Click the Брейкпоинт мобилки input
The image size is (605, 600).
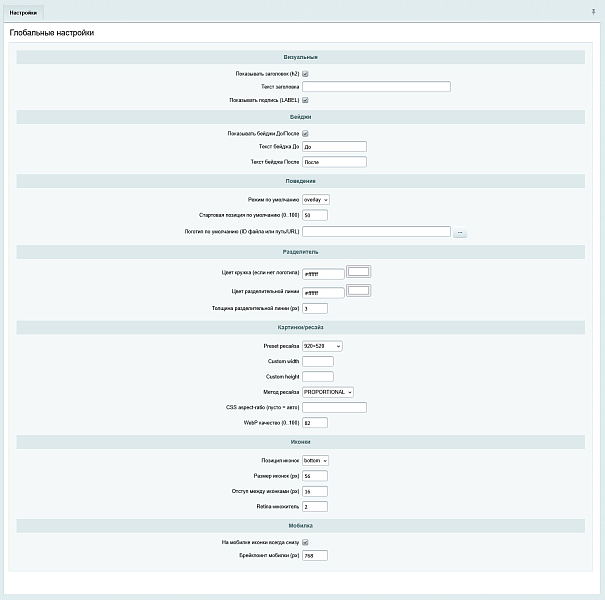click(x=314, y=556)
